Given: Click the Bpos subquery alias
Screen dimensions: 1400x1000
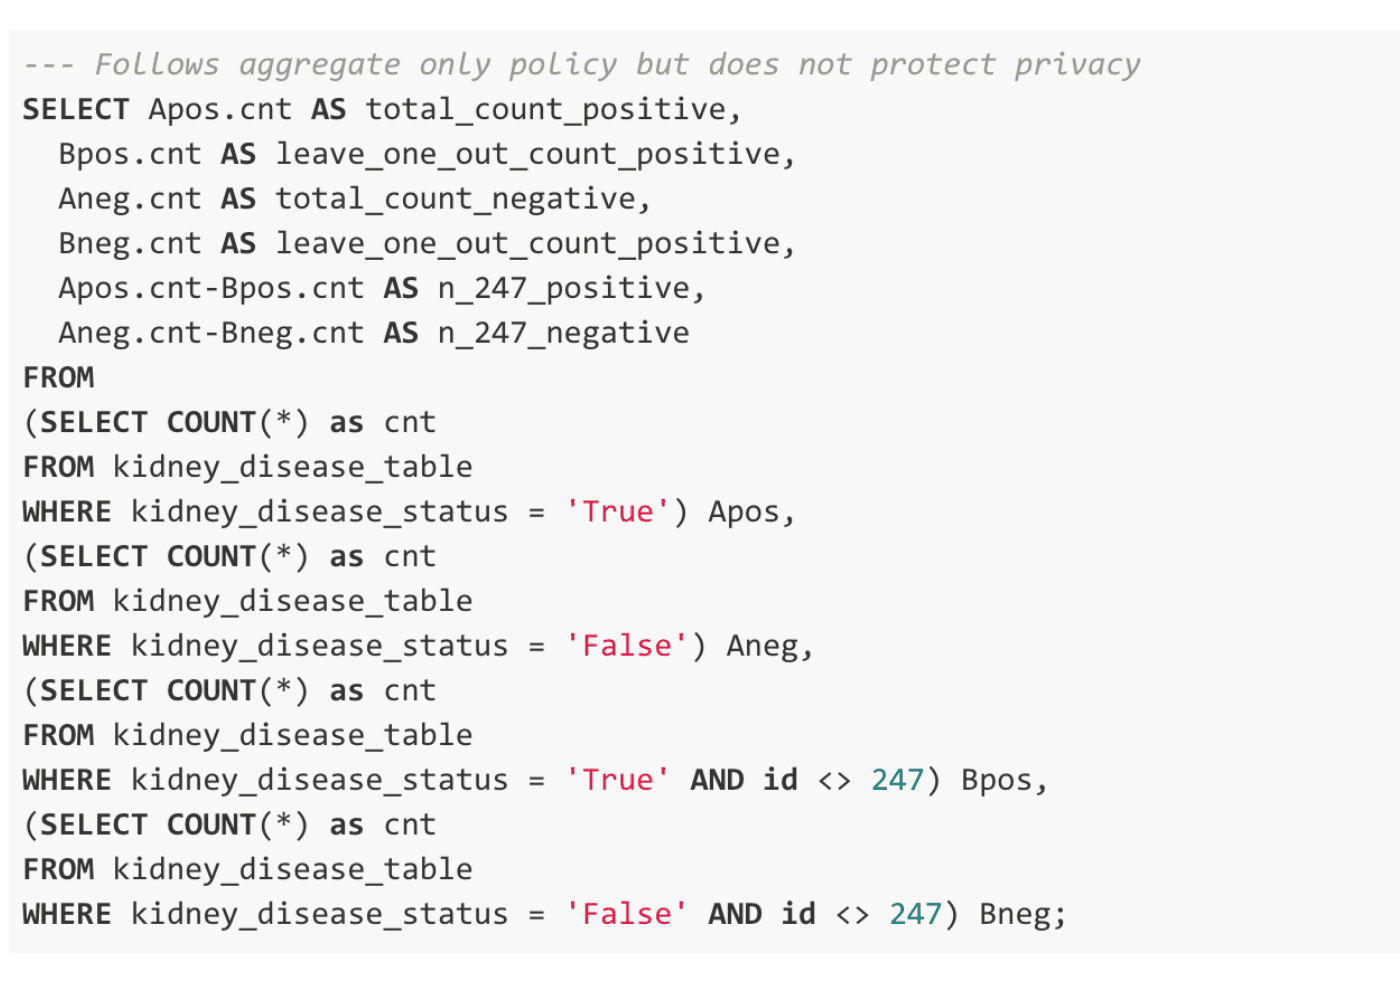Looking at the screenshot, I should tap(997, 781).
